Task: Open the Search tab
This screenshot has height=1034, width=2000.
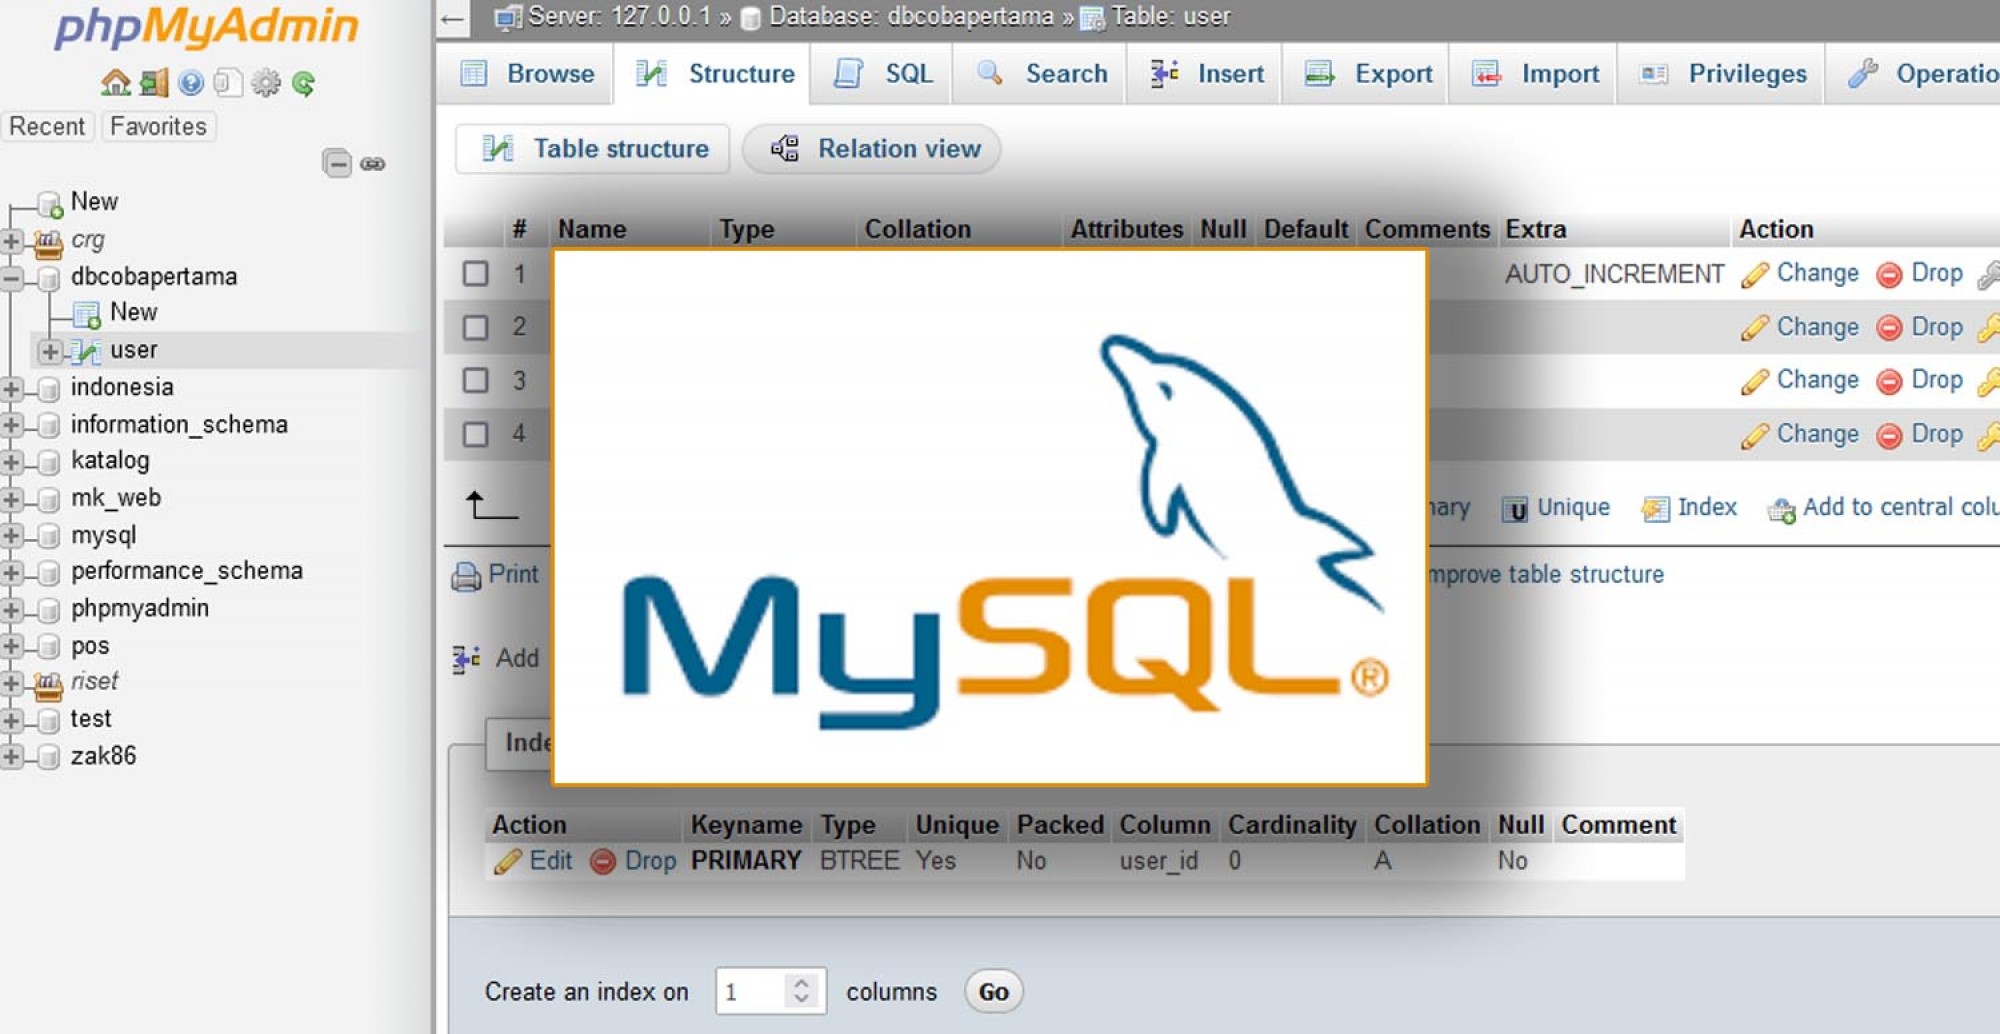Action: (x=1041, y=74)
